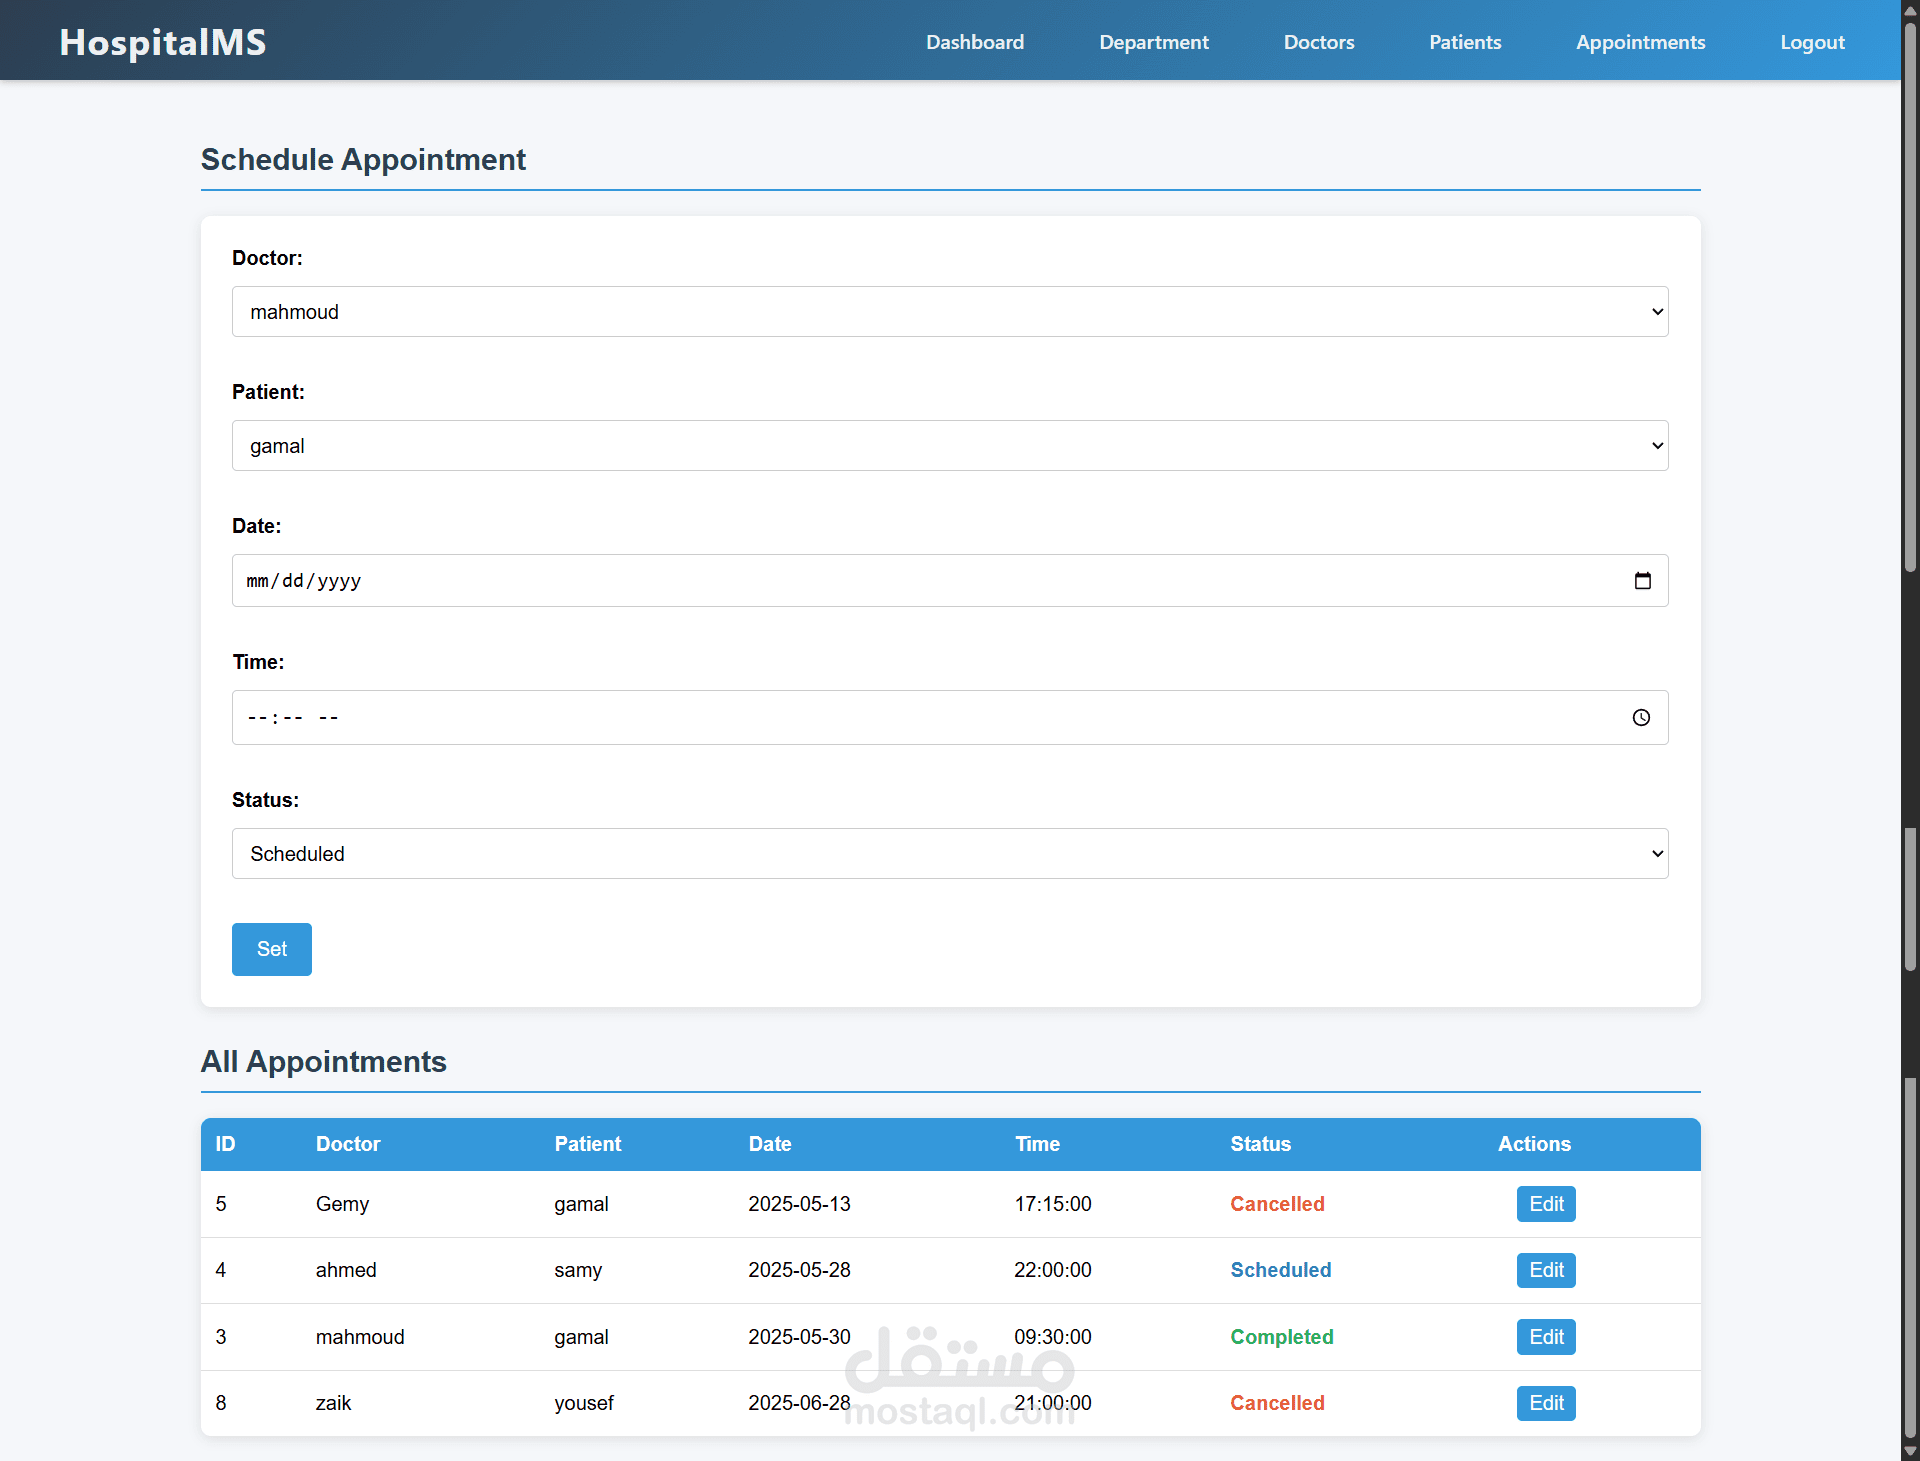The image size is (1920, 1461).
Task: Go to the Dashboard page
Action: click(x=975, y=42)
